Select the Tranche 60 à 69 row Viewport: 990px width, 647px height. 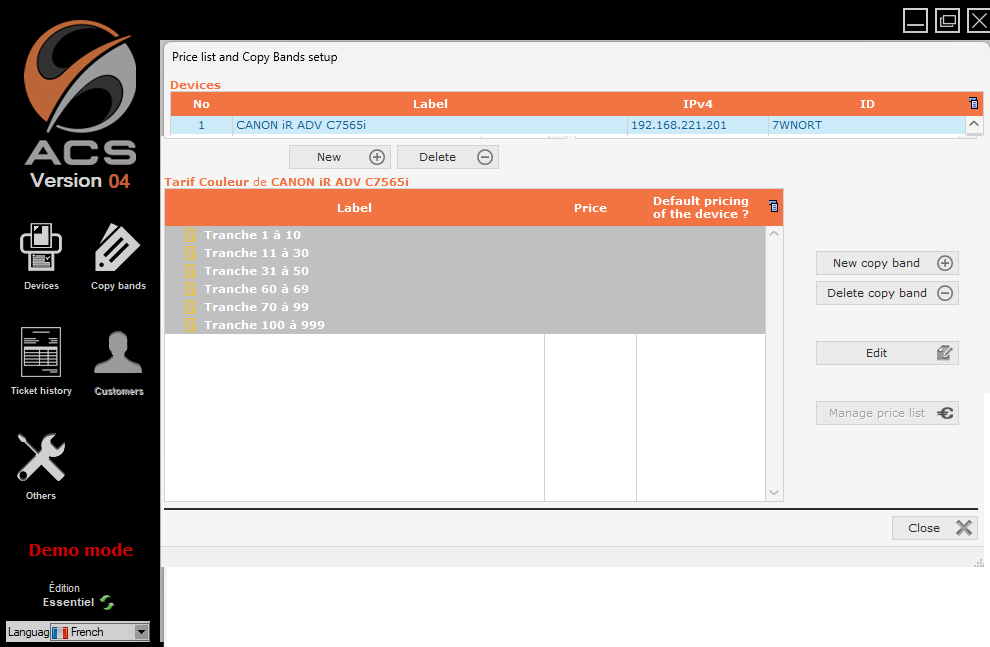click(465, 289)
